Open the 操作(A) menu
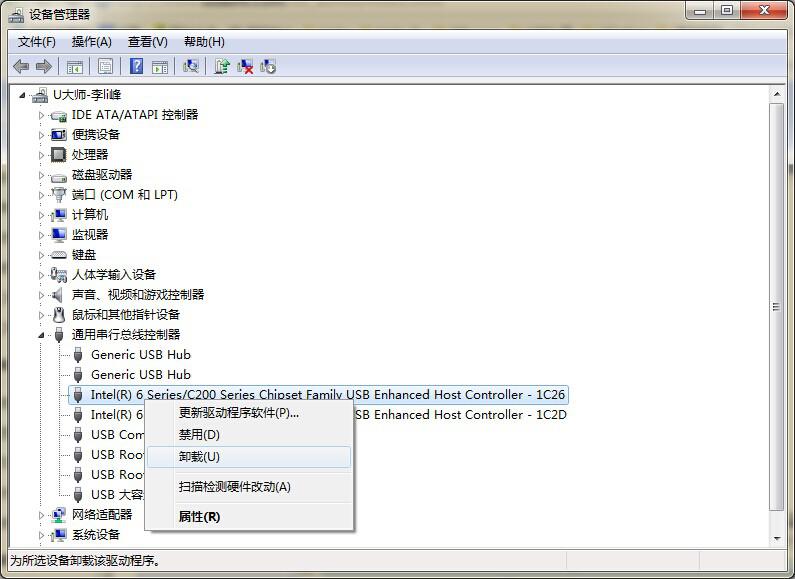The height and width of the screenshot is (579, 795). (91, 41)
